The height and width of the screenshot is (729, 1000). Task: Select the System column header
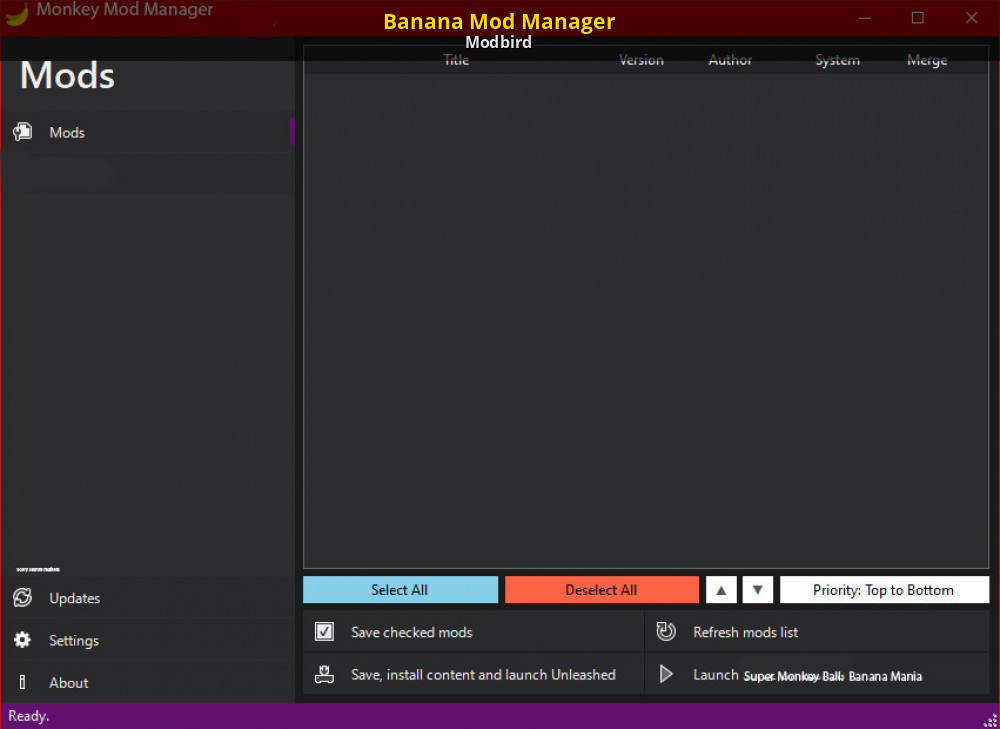837,60
